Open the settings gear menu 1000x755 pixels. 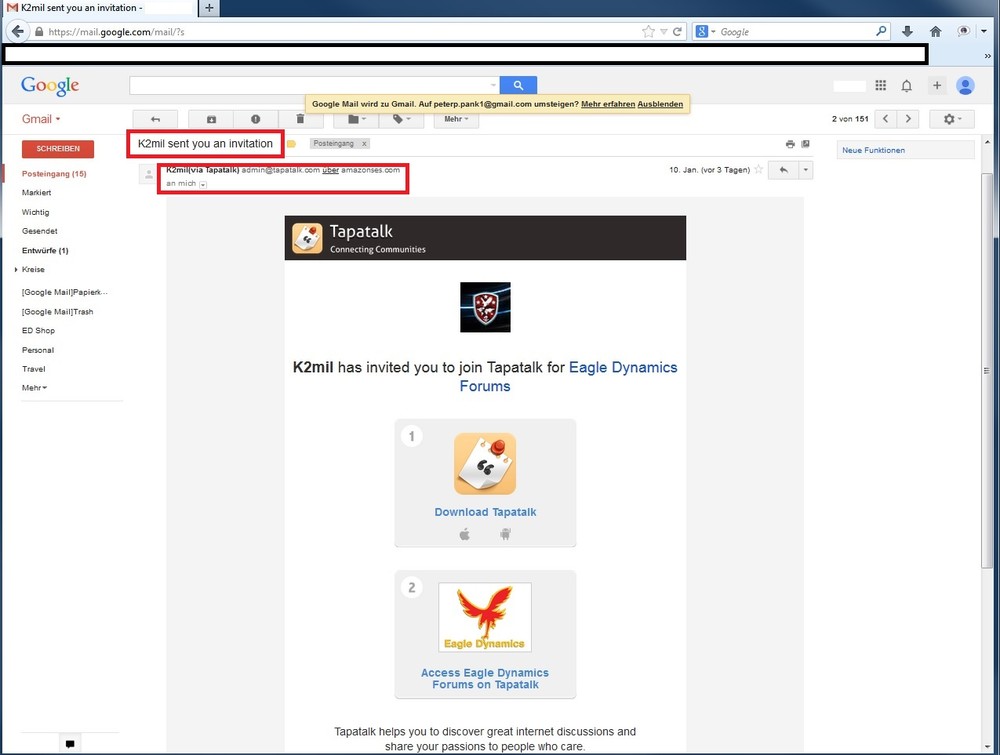(952, 119)
